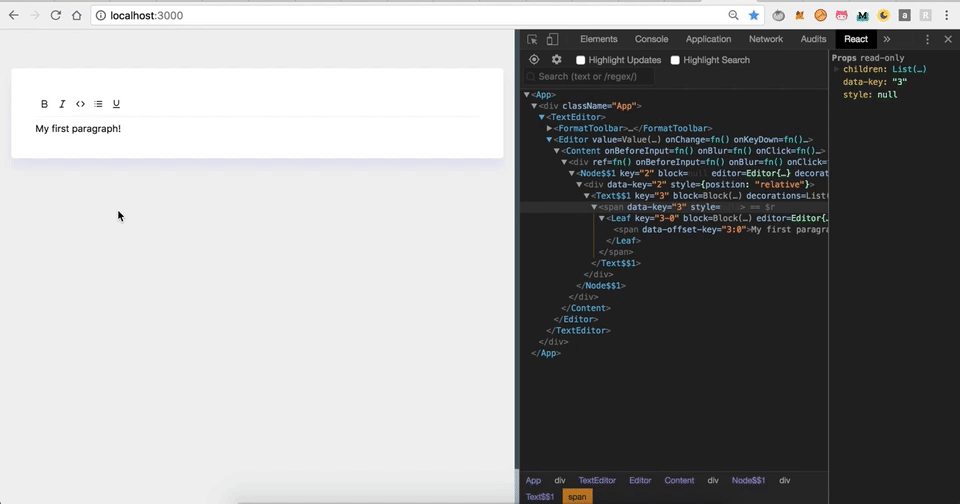
Task: Toggle bulleted list in editor toolbar
Action: pyautogui.click(x=98, y=104)
